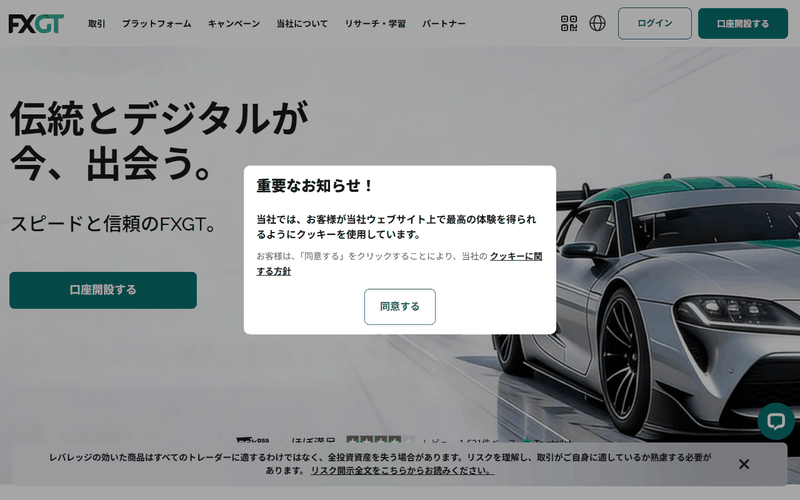Open the 当社について menu
This screenshot has height=500, width=800.
(302, 23)
